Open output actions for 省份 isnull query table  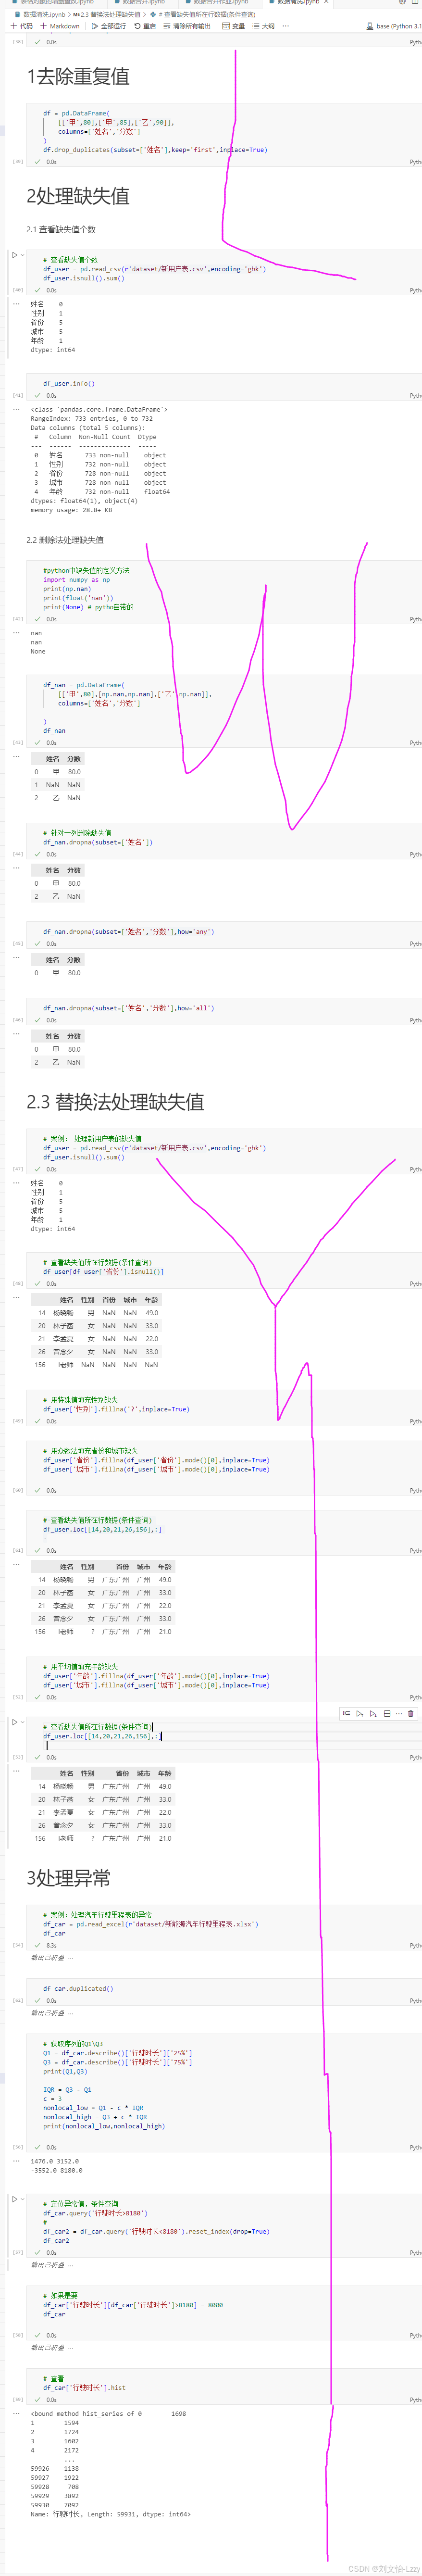(16, 1297)
